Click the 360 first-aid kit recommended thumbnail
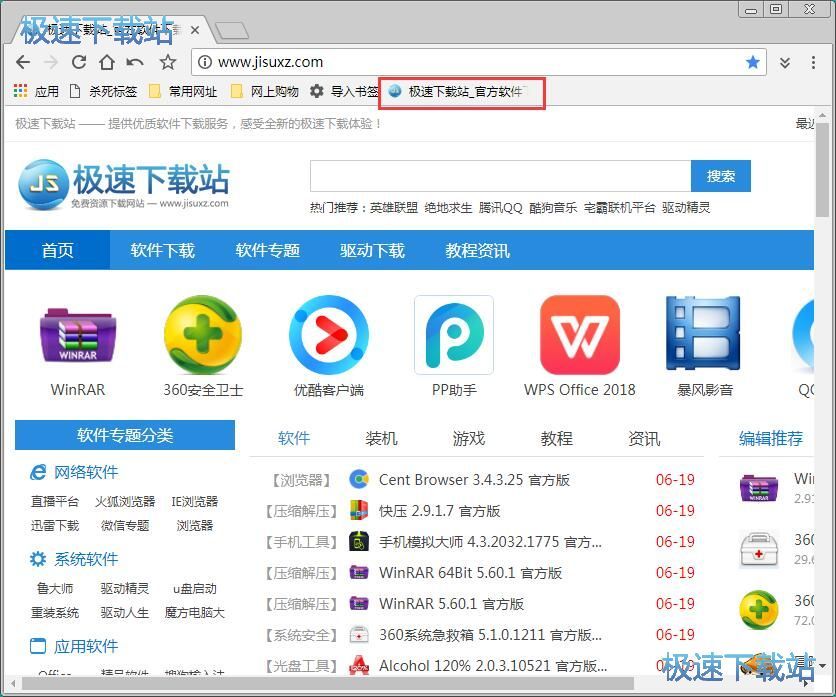This screenshot has width=836, height=697. pos(759,549)
